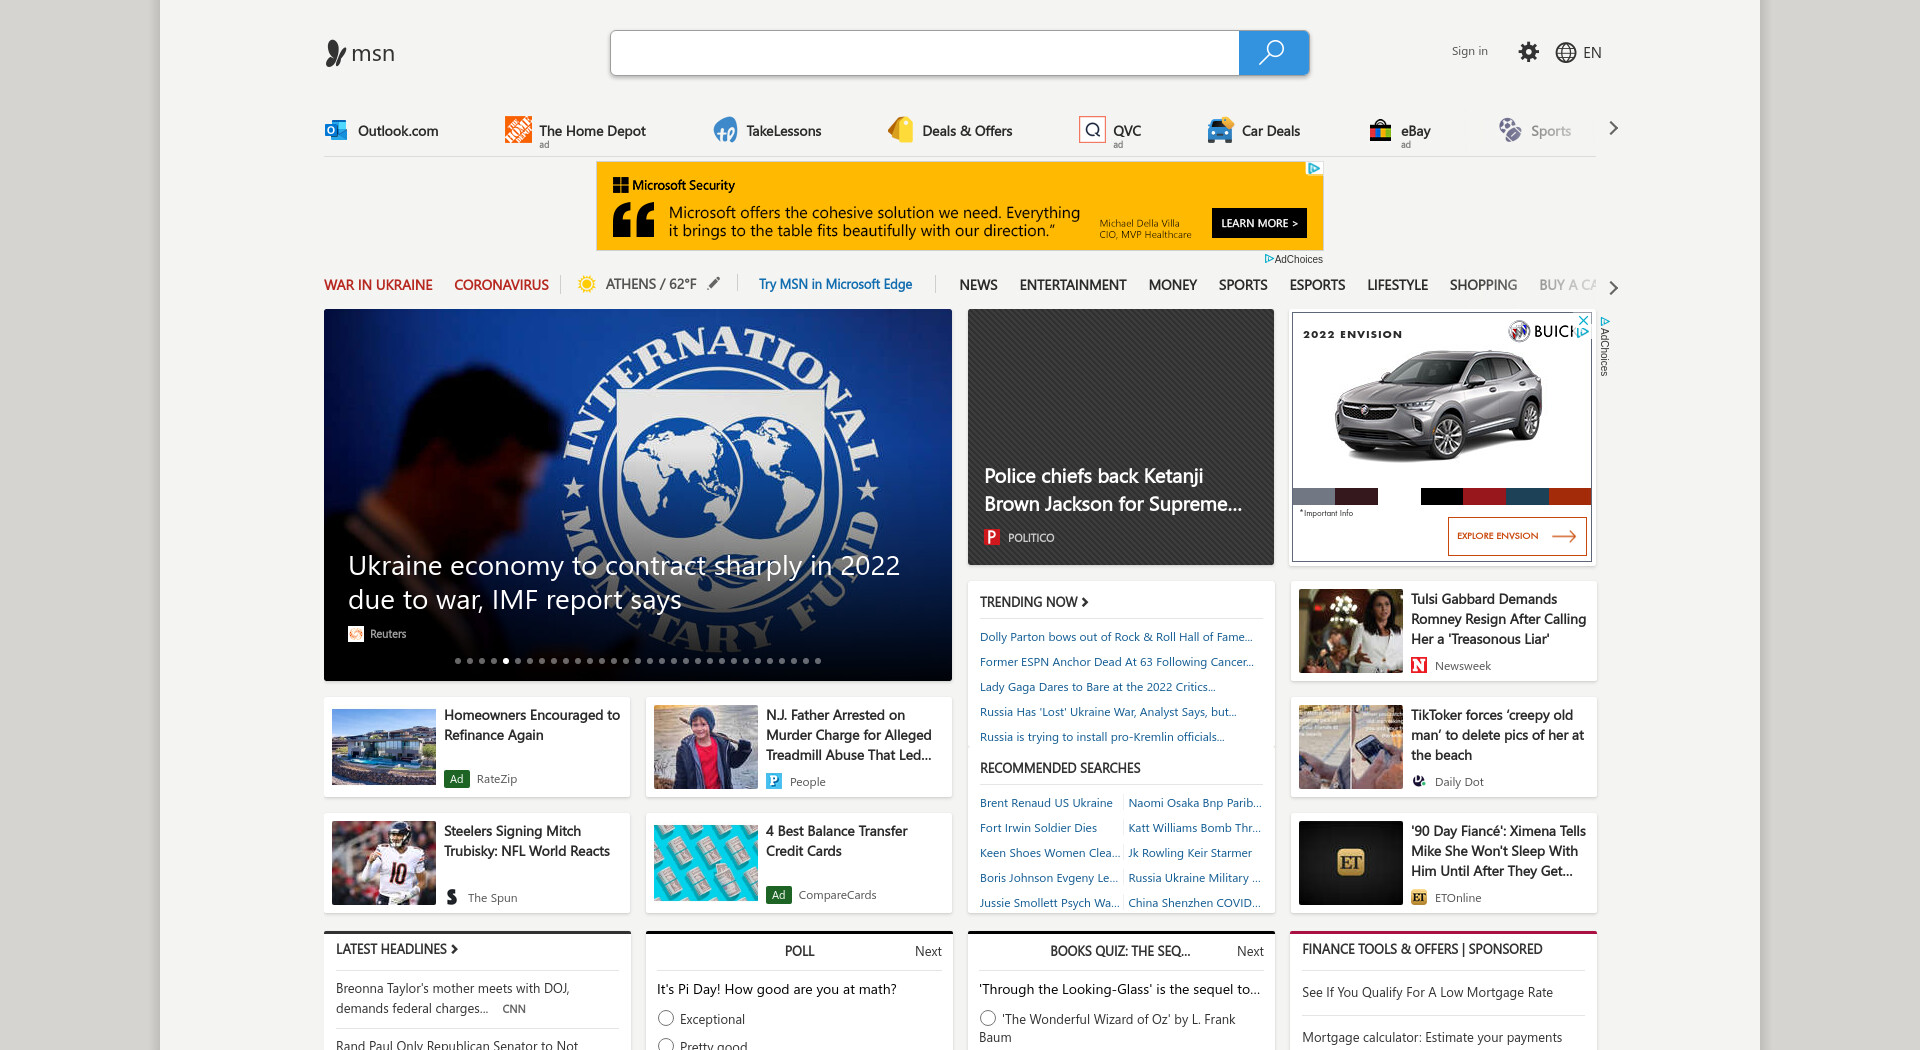1920x1050 pixels.
Task: Click the People source icon
Action: pos(774,781)
